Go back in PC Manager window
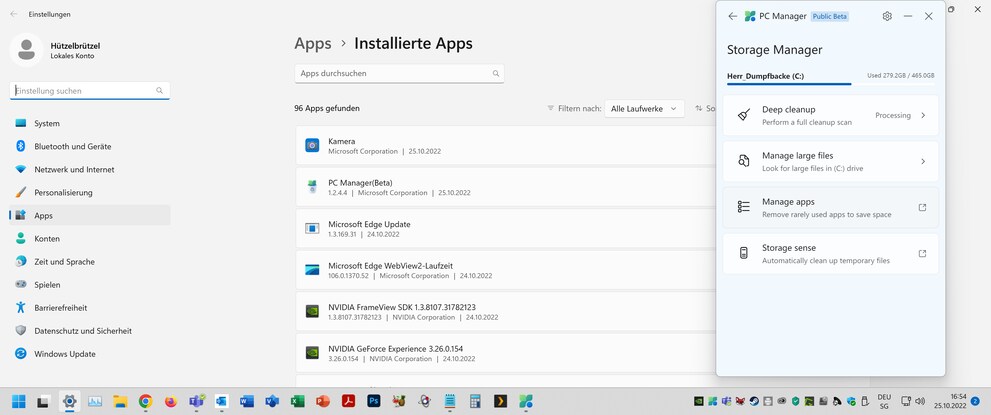This screenshot has width=991, height=415. pos(733,16)
